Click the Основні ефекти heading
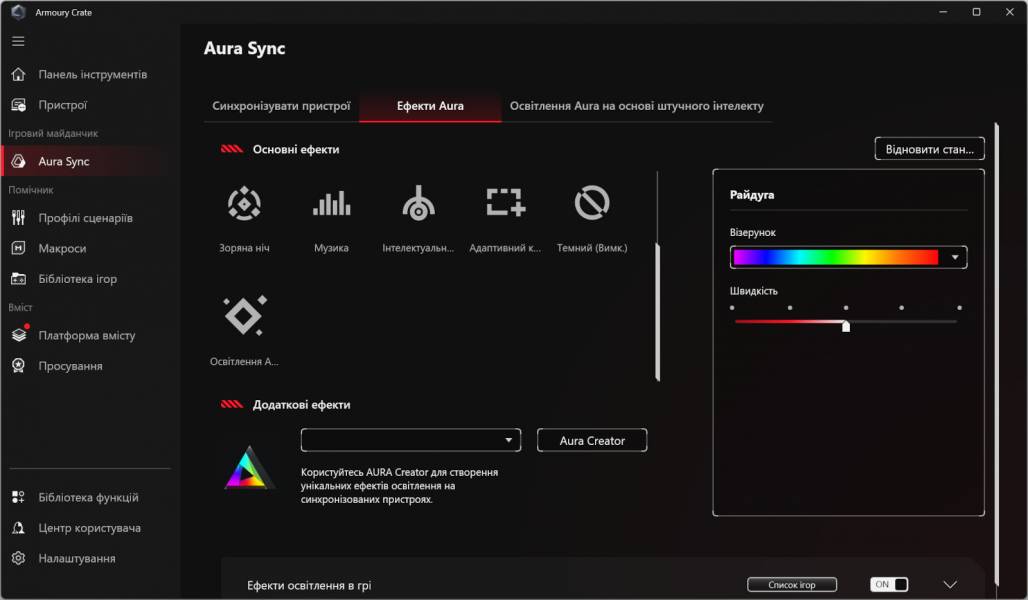The image size is (1028, 600). point(296,150)
